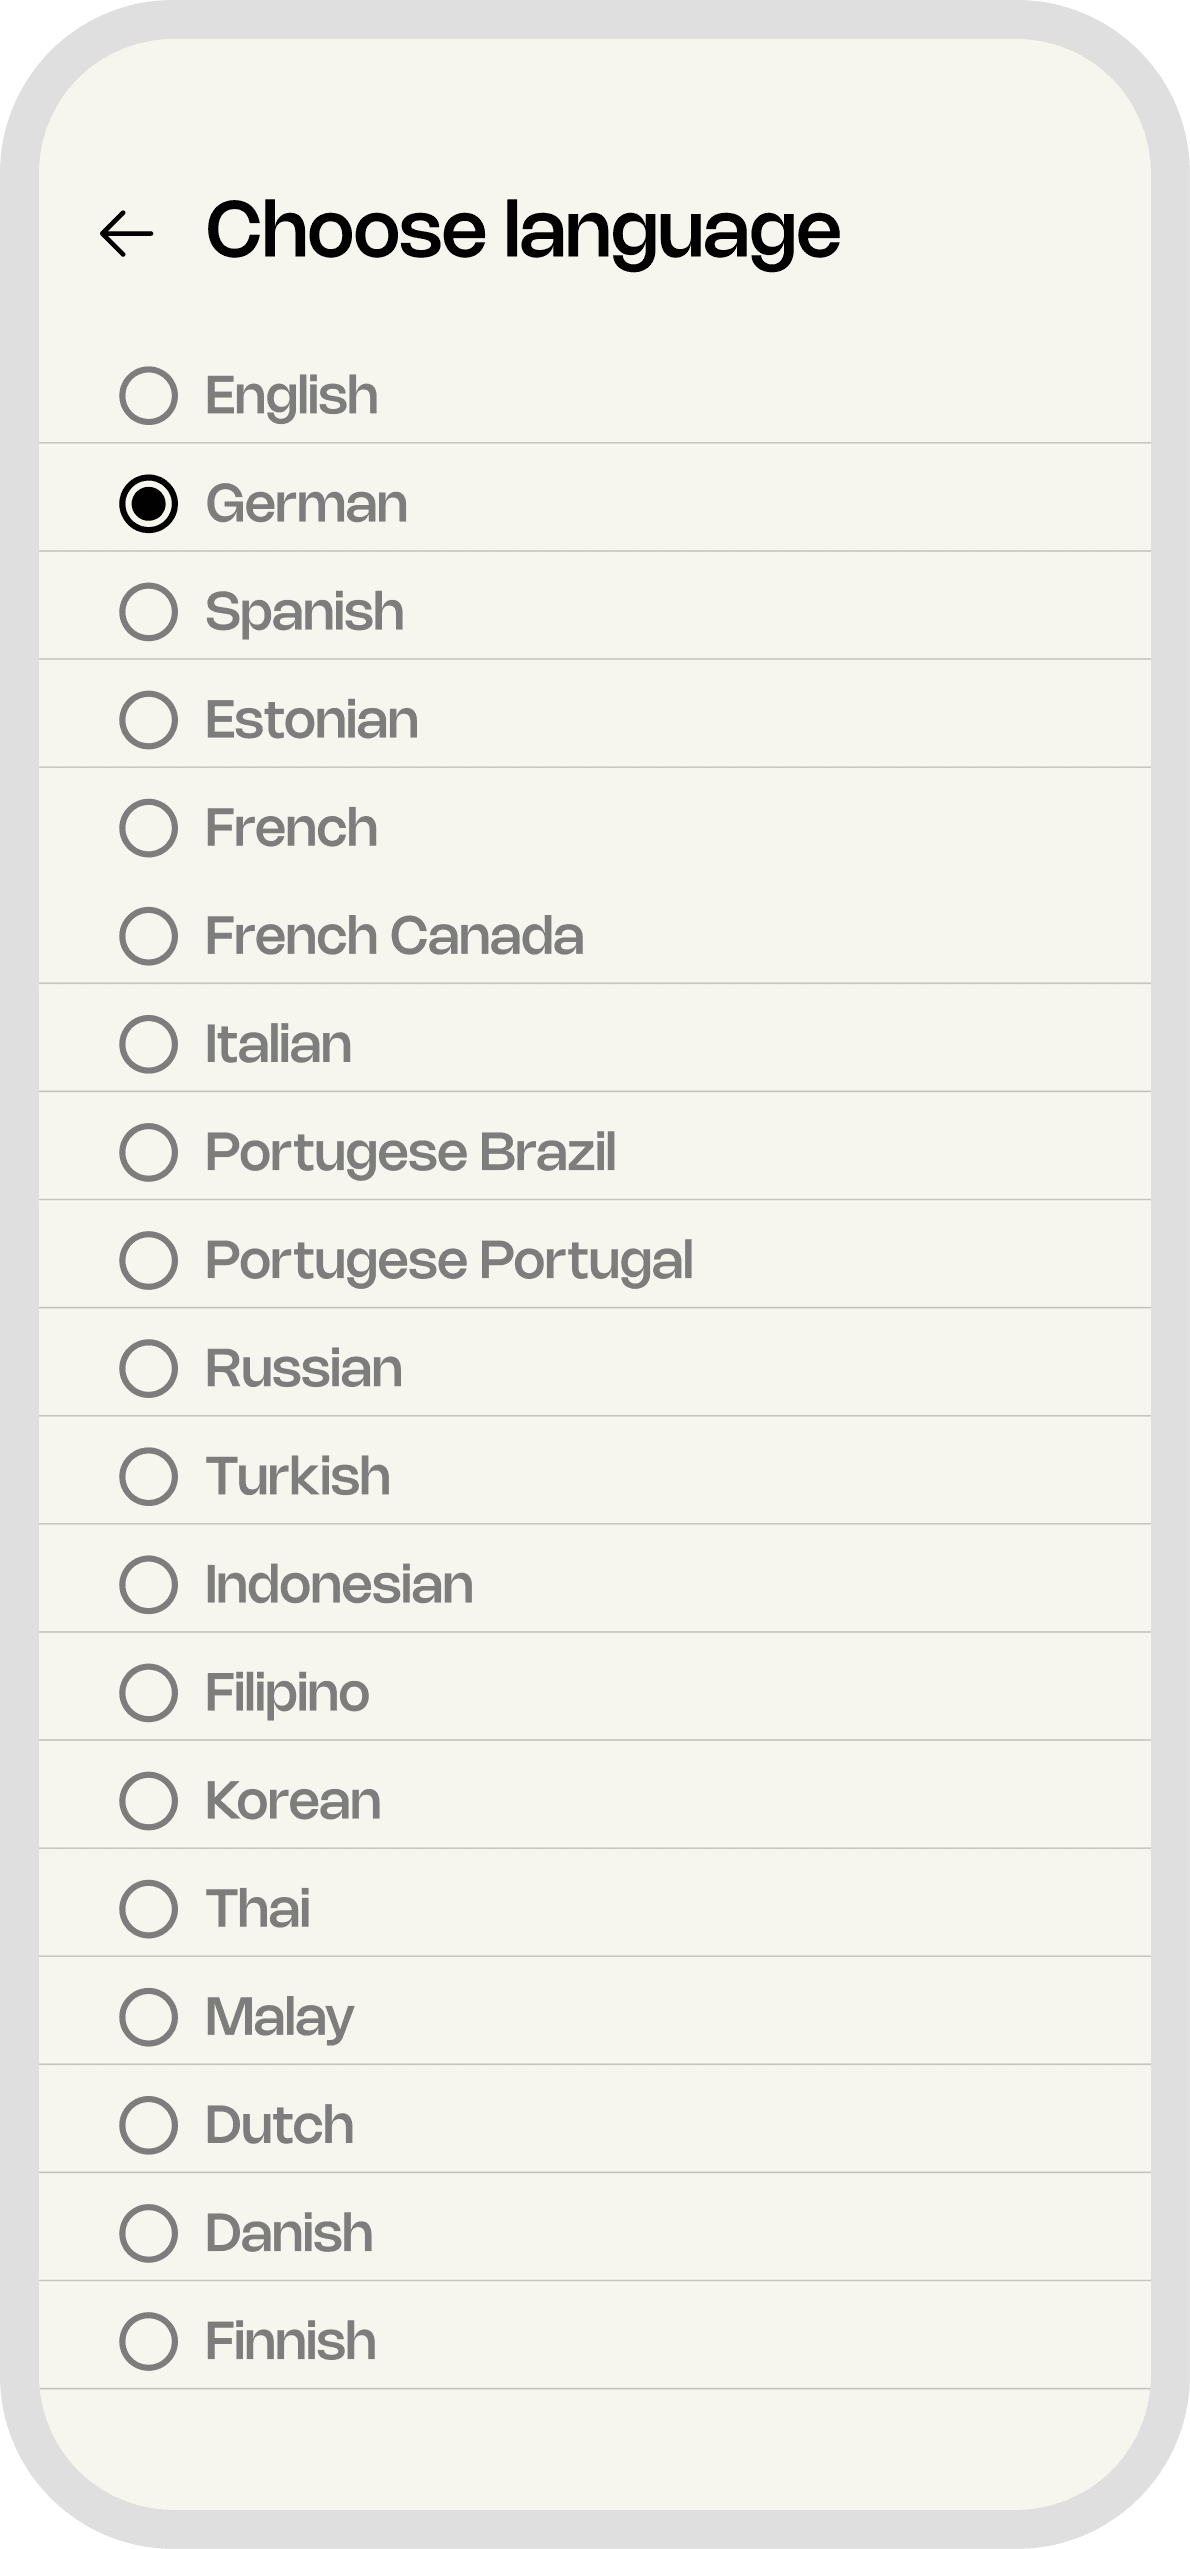This screenshot has height=2549, width=1190.
Task: Select Estonian radio button
Action: tap(148, 720)
